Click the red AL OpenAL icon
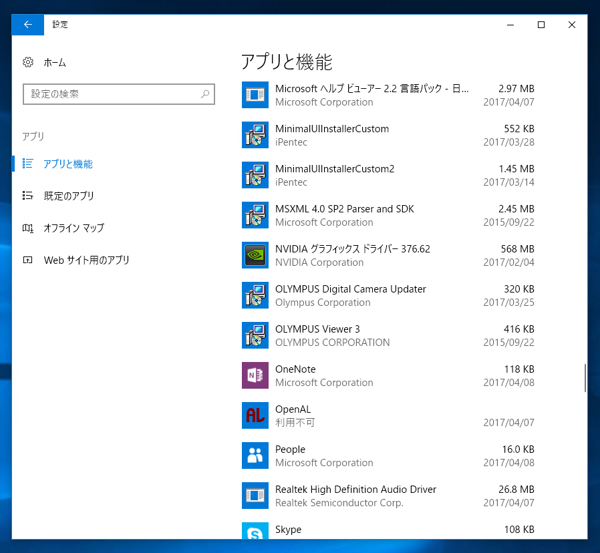Screen dimensions: 600x553 255,416
